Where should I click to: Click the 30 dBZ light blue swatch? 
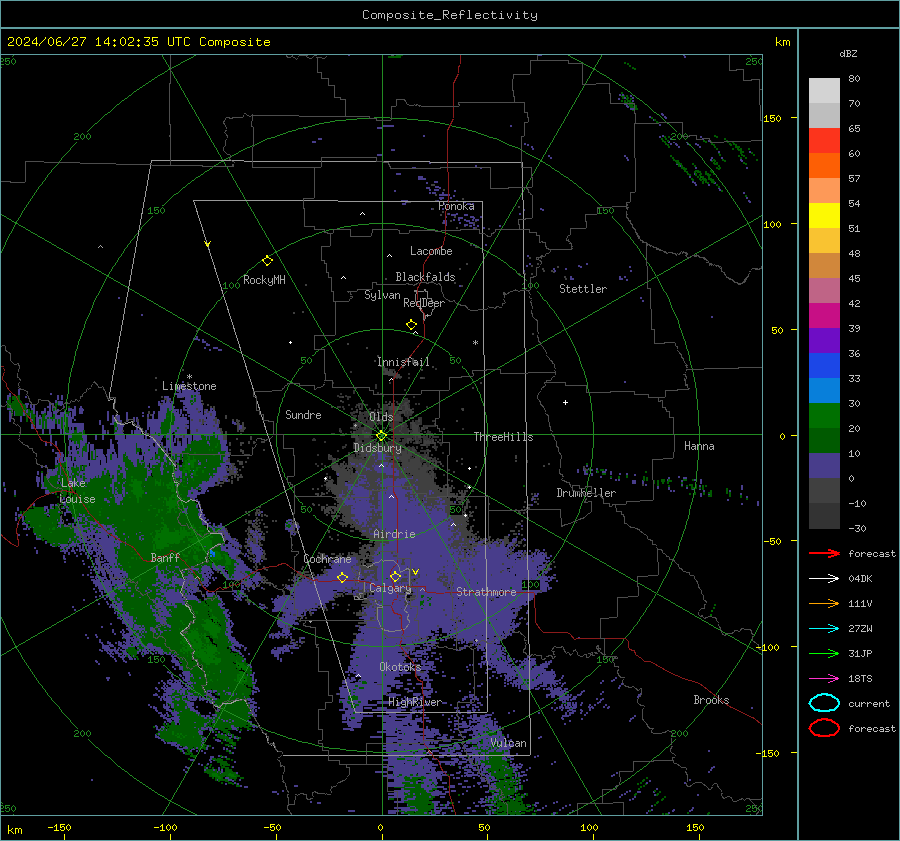click(x=824, y=390)
